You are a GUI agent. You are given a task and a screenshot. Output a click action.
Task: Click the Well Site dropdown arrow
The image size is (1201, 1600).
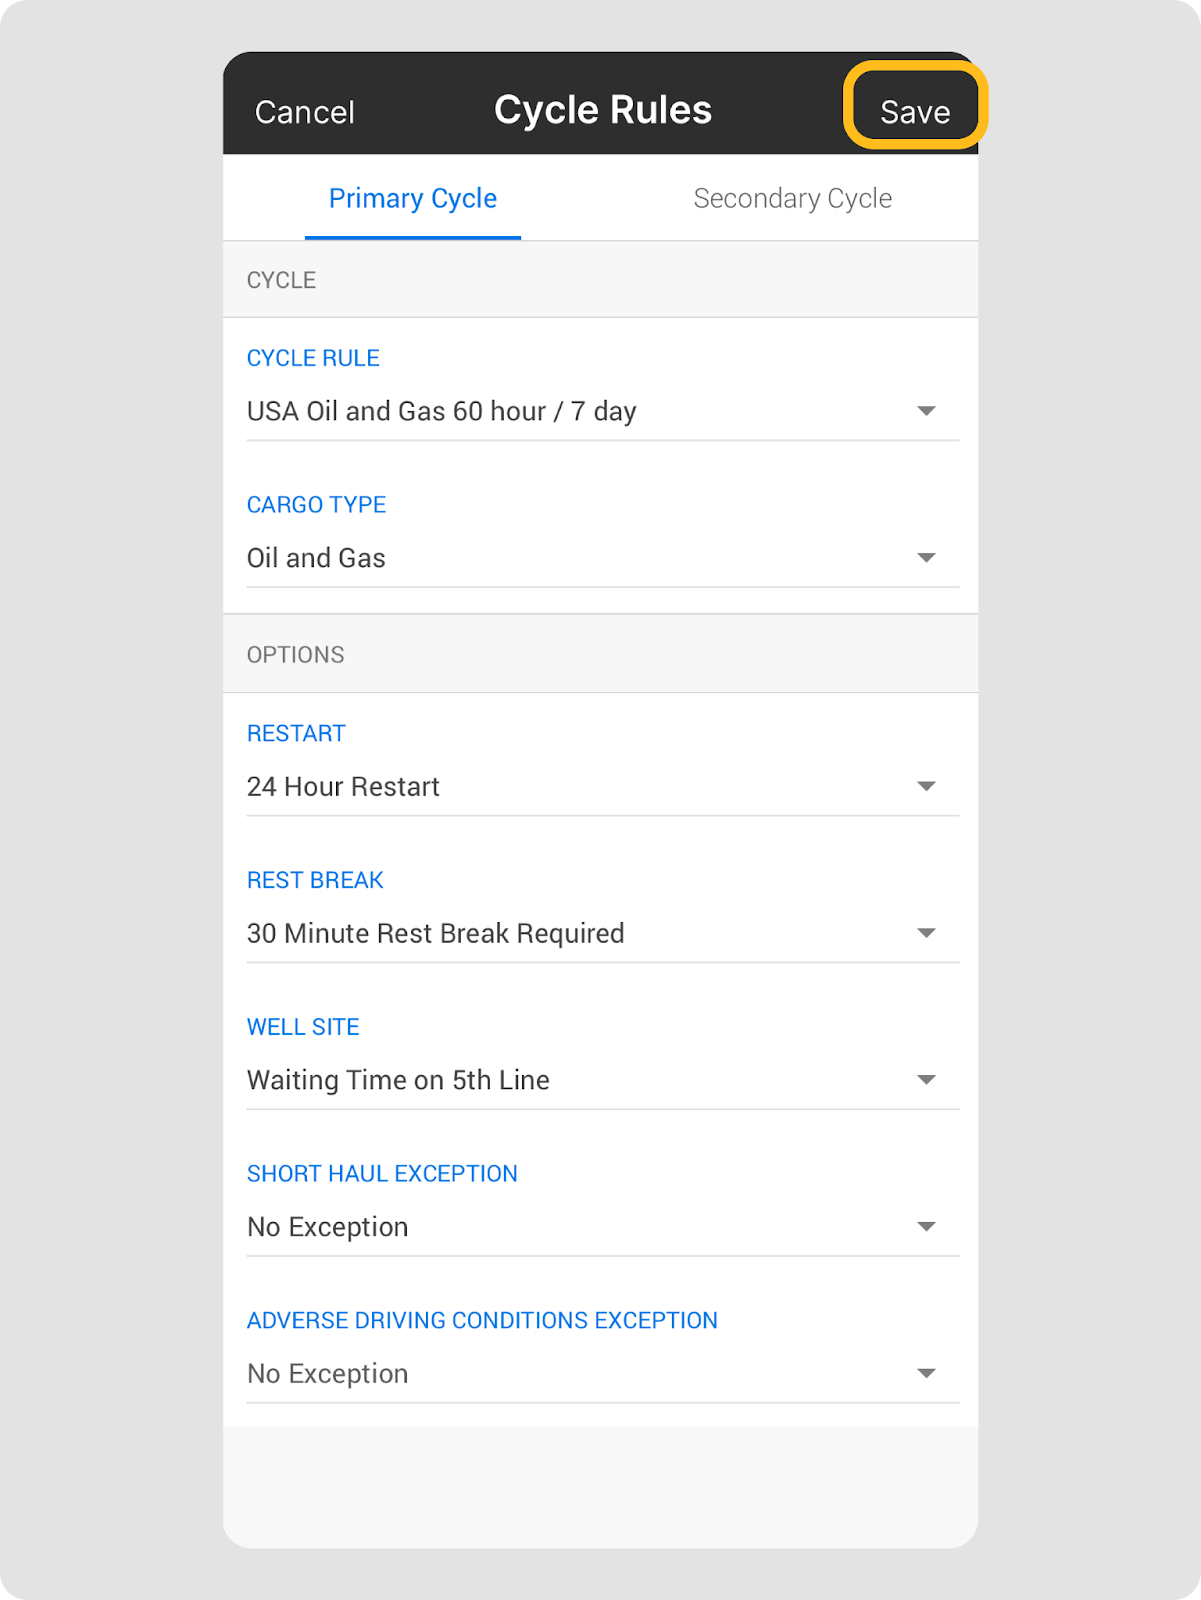926,1080
